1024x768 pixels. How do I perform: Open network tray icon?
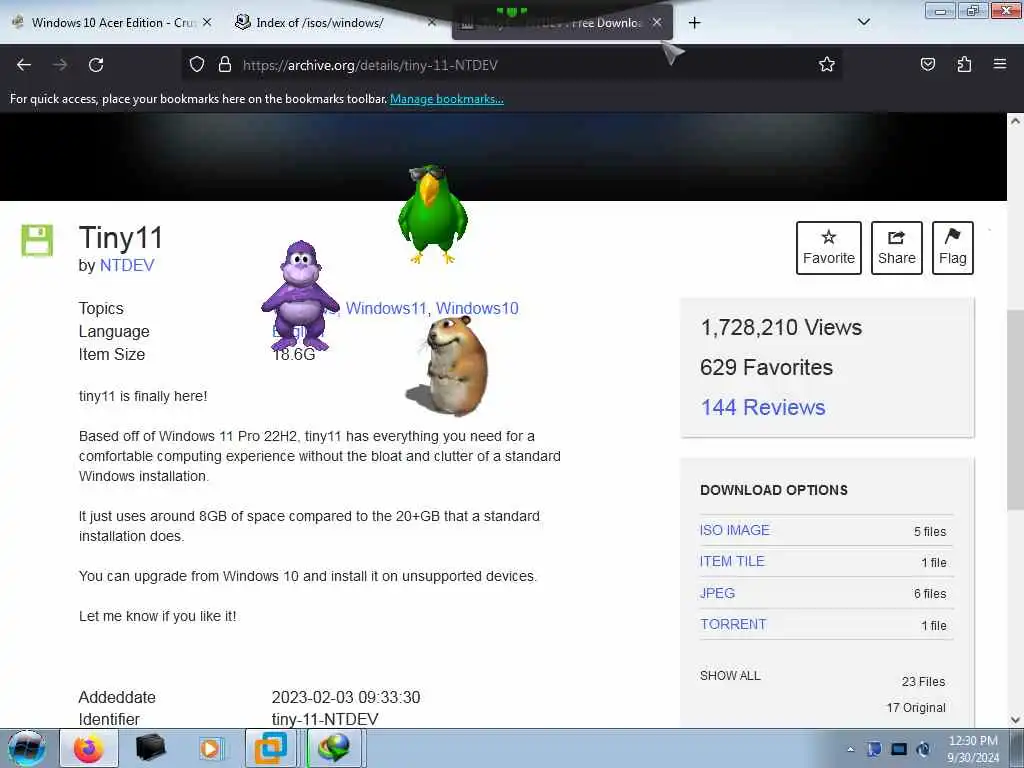[899, 749]
